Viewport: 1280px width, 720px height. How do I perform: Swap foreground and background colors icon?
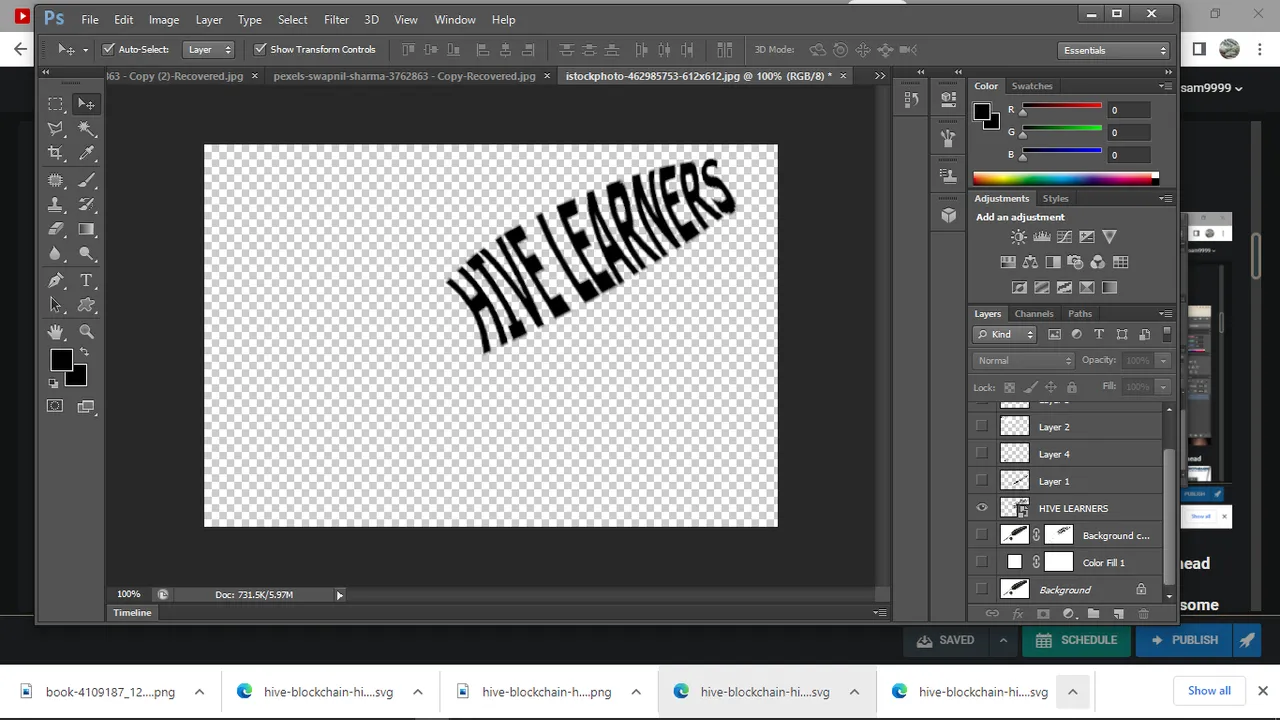pyautogui.click(x=84, y=353)
